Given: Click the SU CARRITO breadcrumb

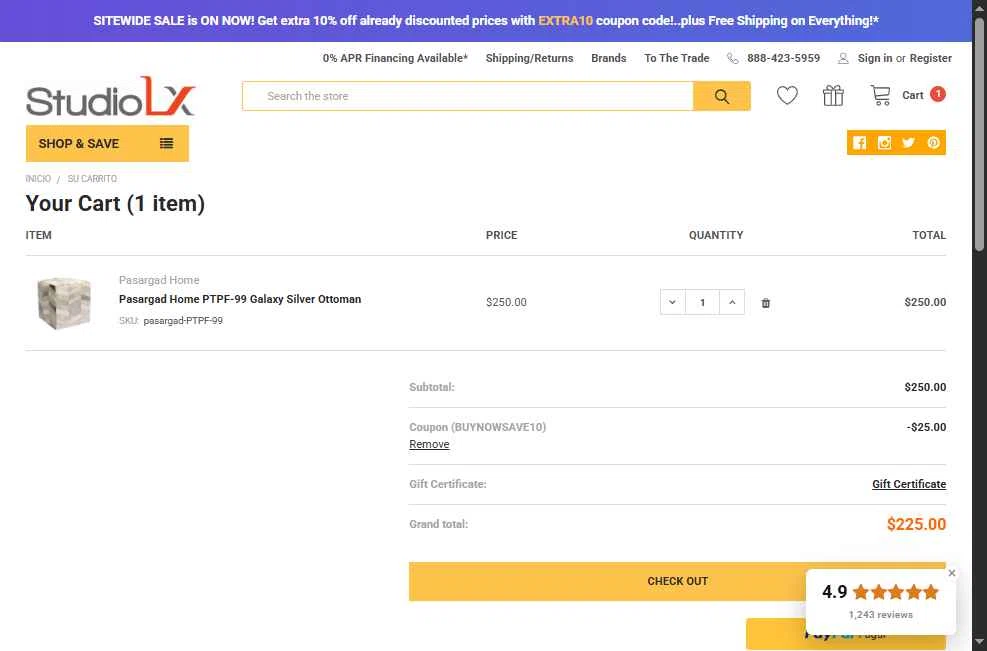Looking at the screenshot, I should click(x=92, y=179).
